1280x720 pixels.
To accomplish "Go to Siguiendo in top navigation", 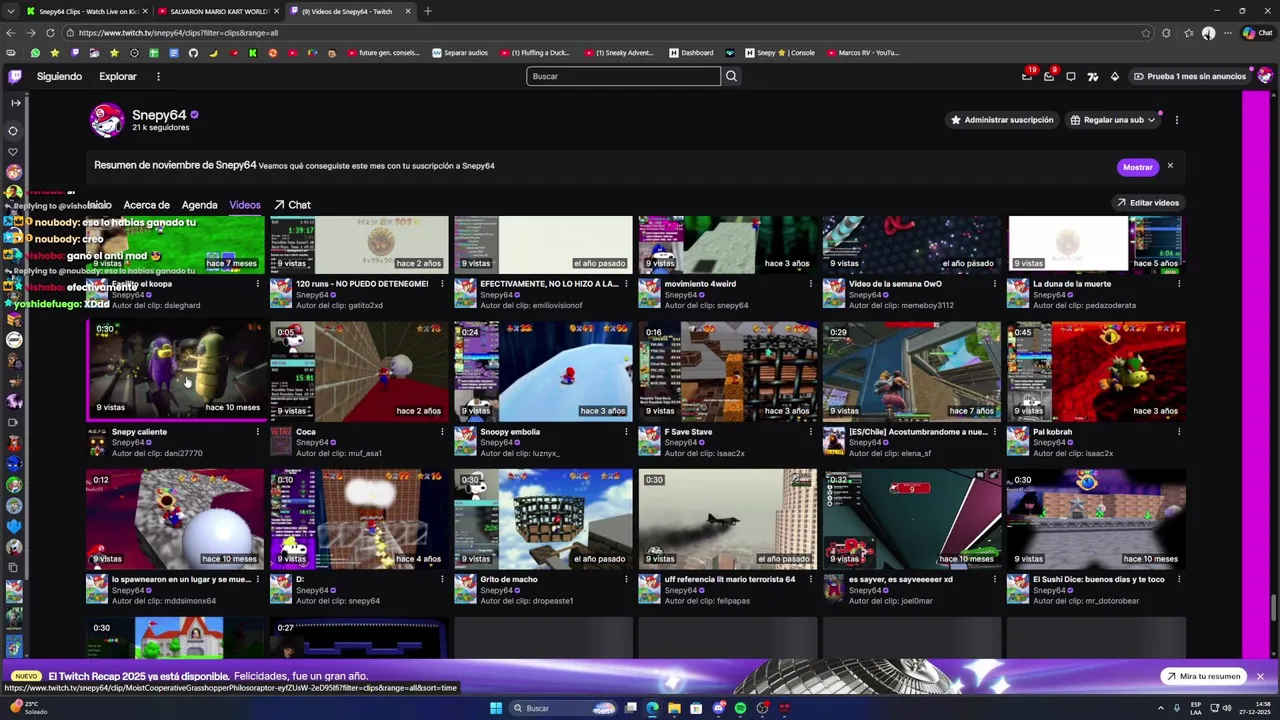I will tap(59, 76).
